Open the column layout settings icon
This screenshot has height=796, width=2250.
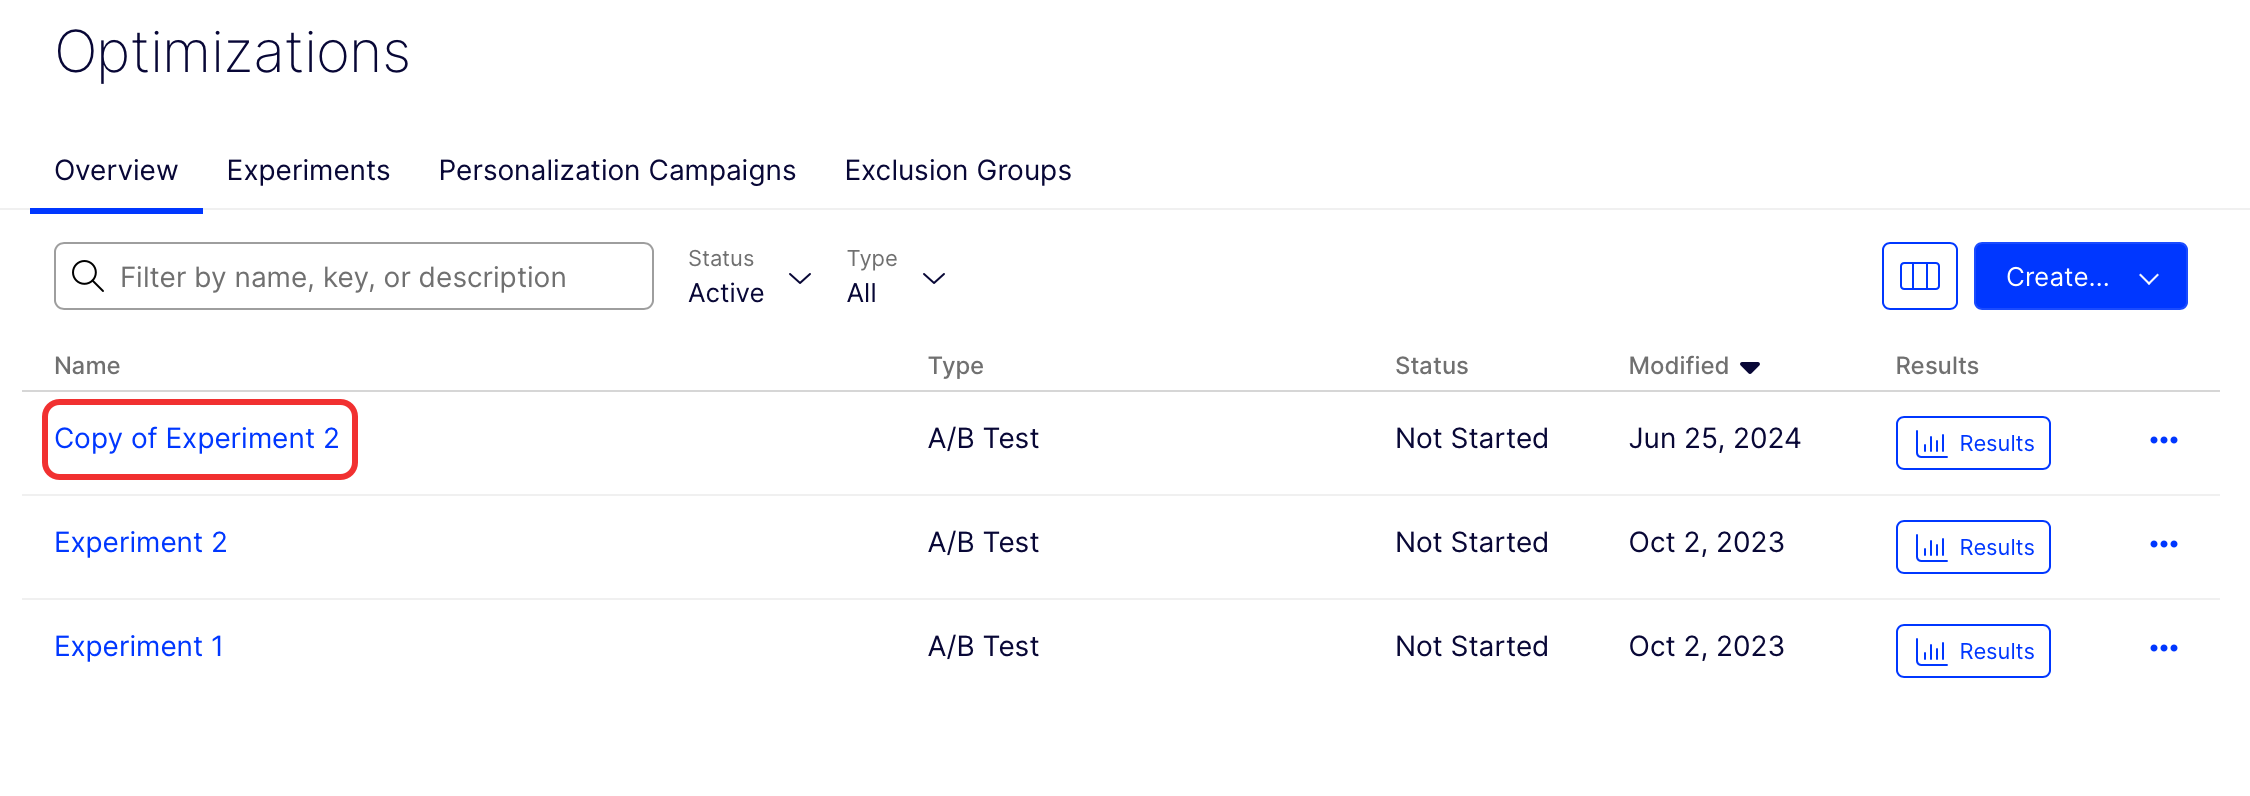[x=1919, y=276]
